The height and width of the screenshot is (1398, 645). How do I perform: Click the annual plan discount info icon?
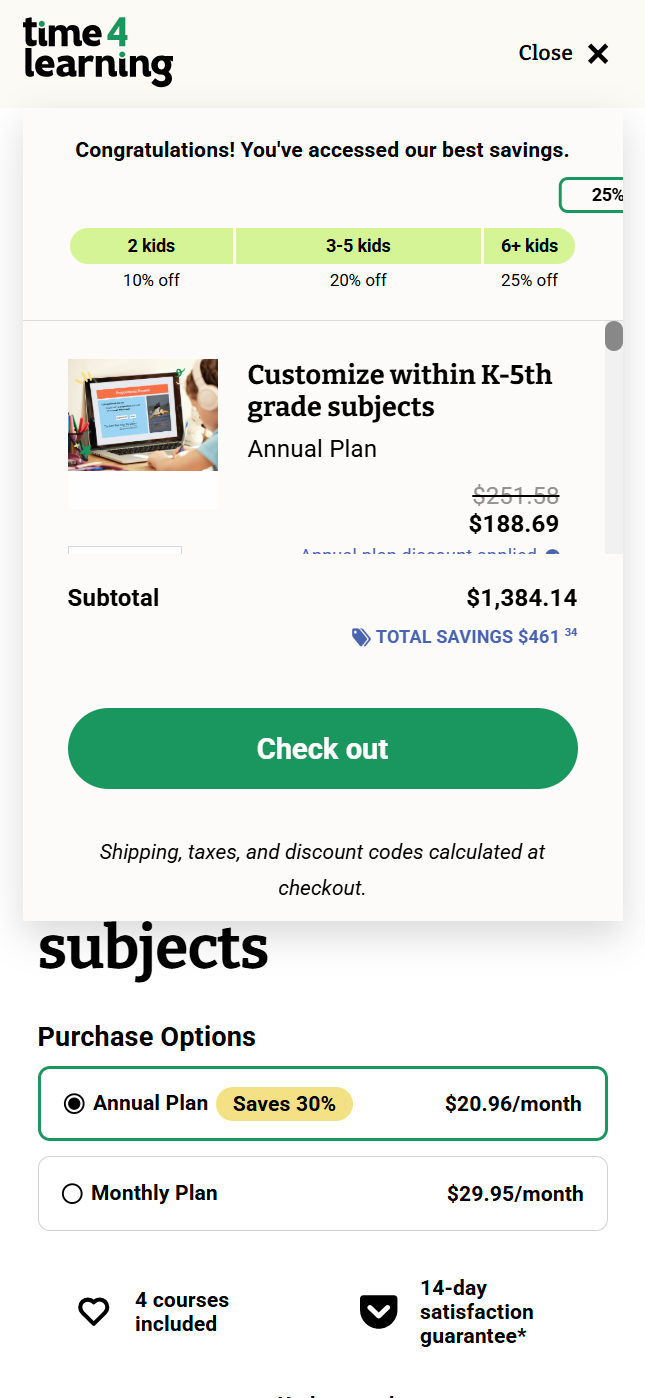click(x=553, y=553)
